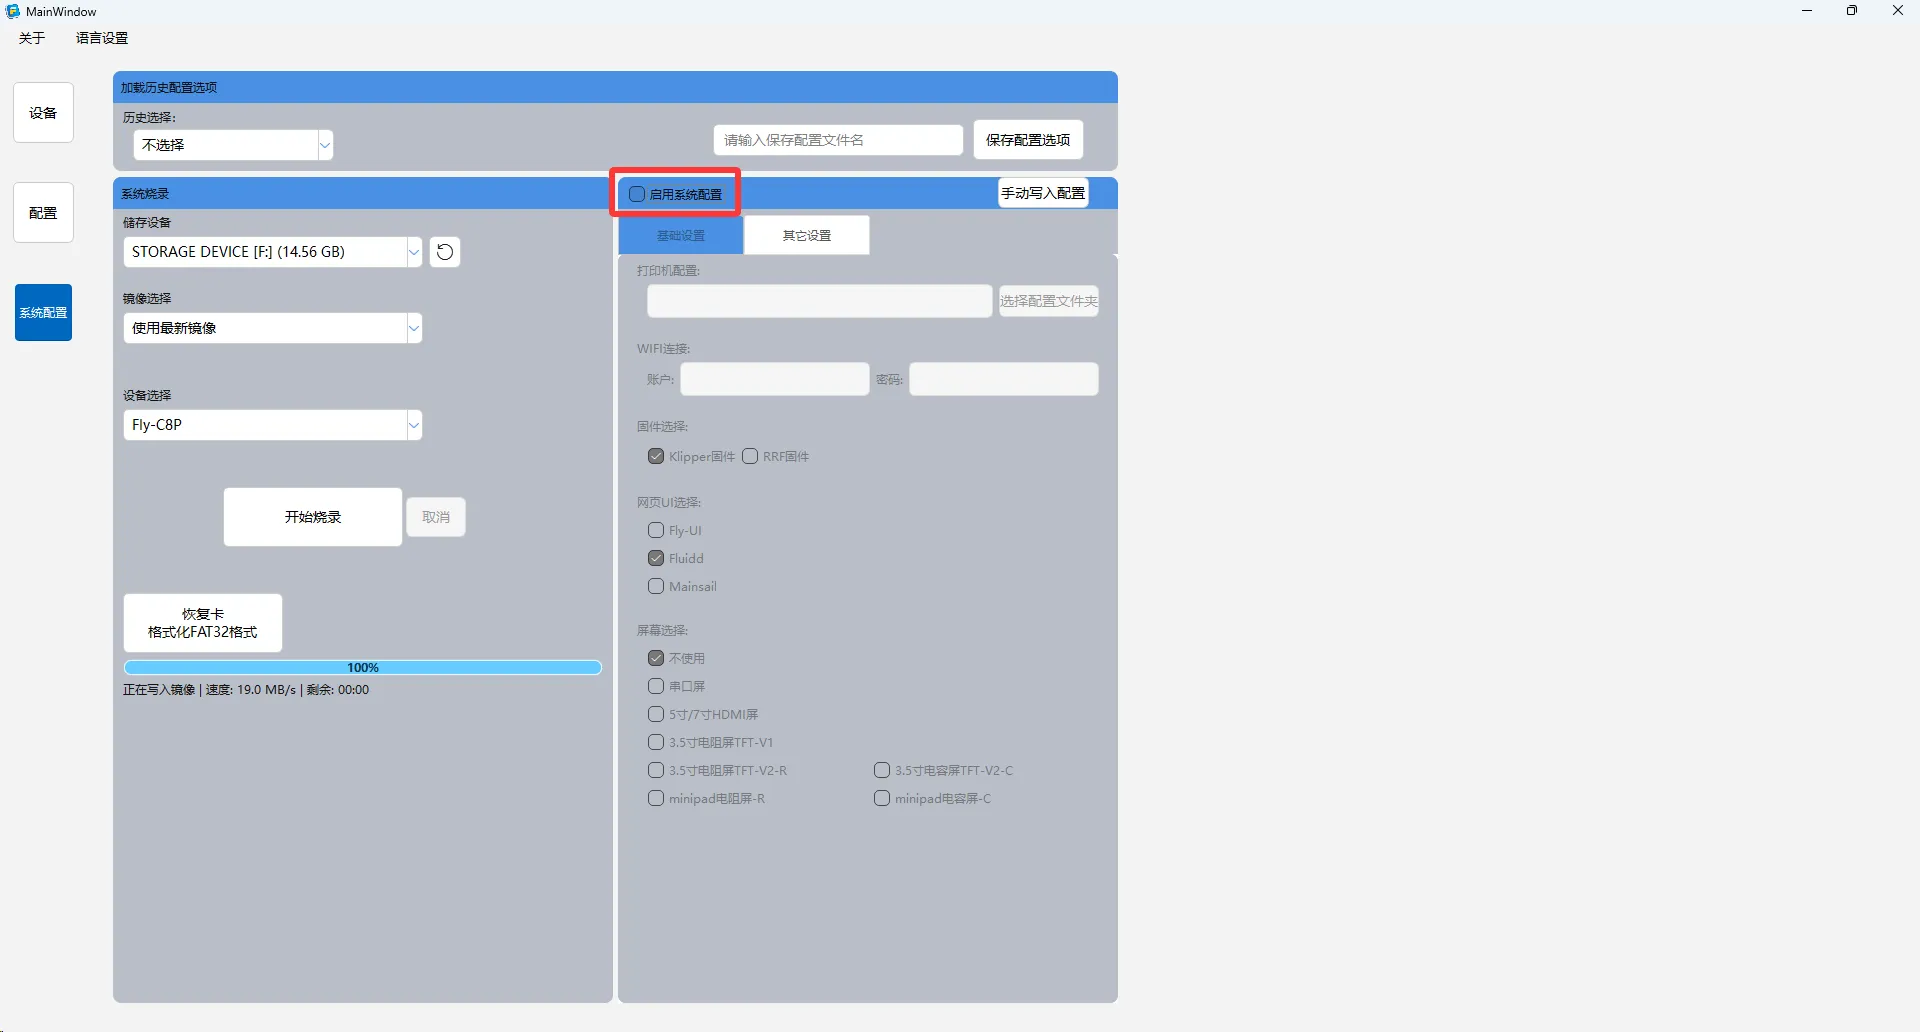Click the 开始烧录 button
Screen dimensions: 1920x1032
tap(313, 517)
